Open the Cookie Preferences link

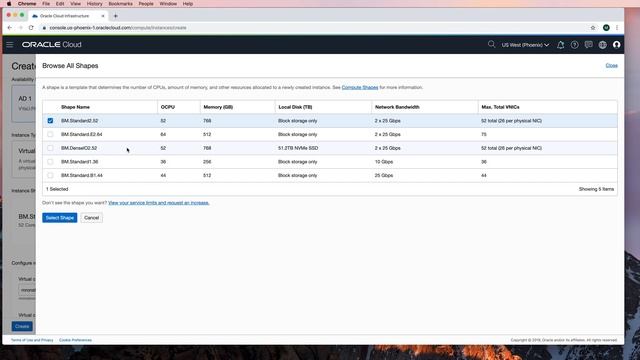tap(76, 340)
